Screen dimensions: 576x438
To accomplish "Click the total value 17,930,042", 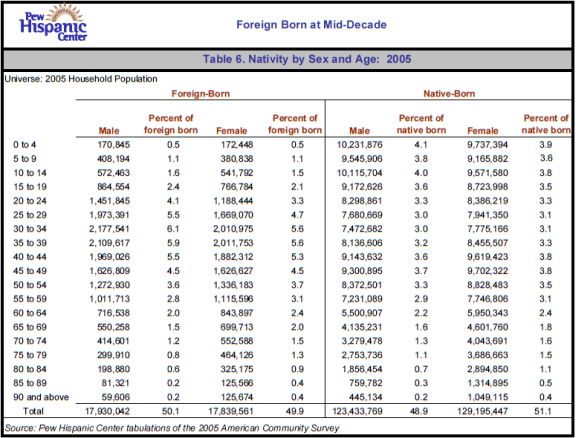I will (107, 411).
